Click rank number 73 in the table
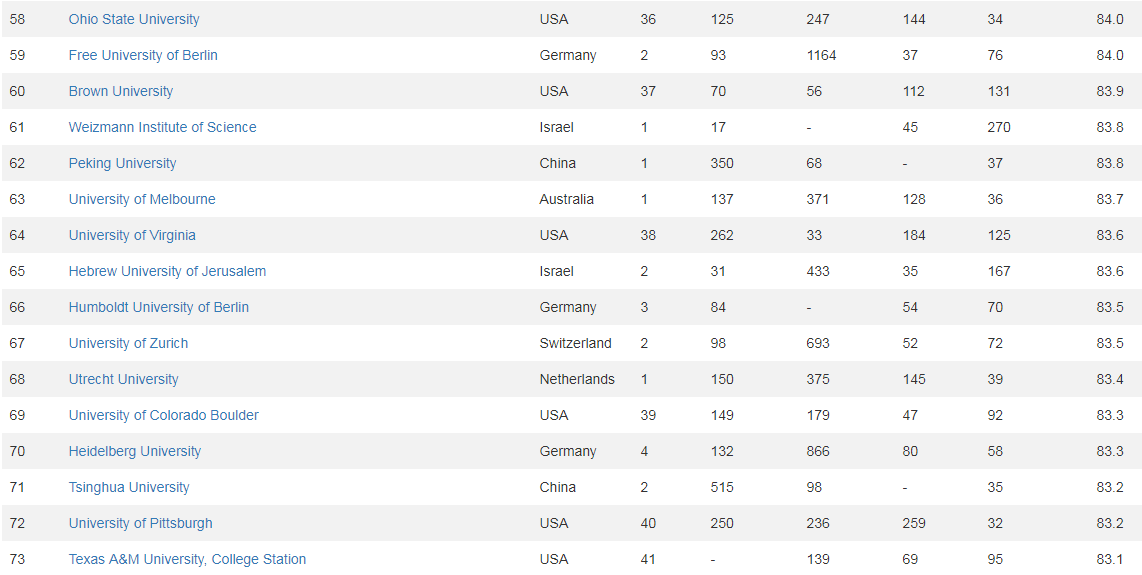The width and height of the screenshot is (1142, 575). point(17,559)
